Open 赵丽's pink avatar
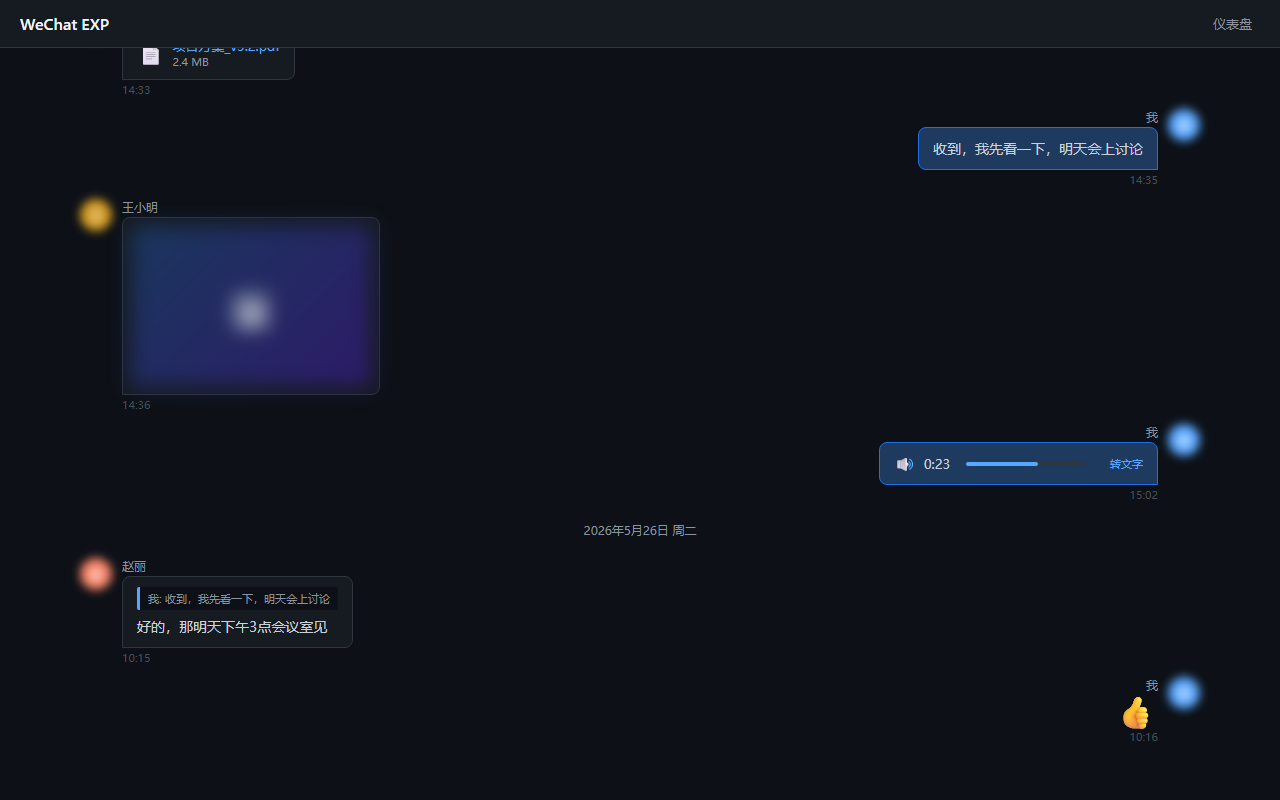Screen dimensions: 1280x800 point(96,574)
